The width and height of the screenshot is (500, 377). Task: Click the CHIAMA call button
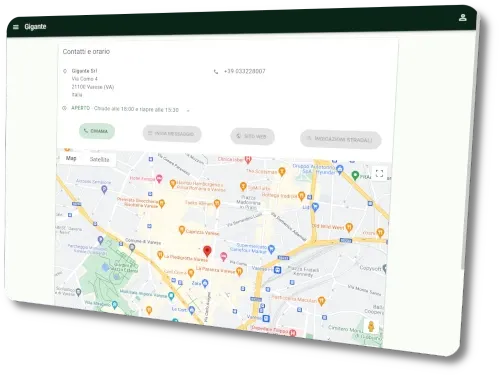(97, 131)
